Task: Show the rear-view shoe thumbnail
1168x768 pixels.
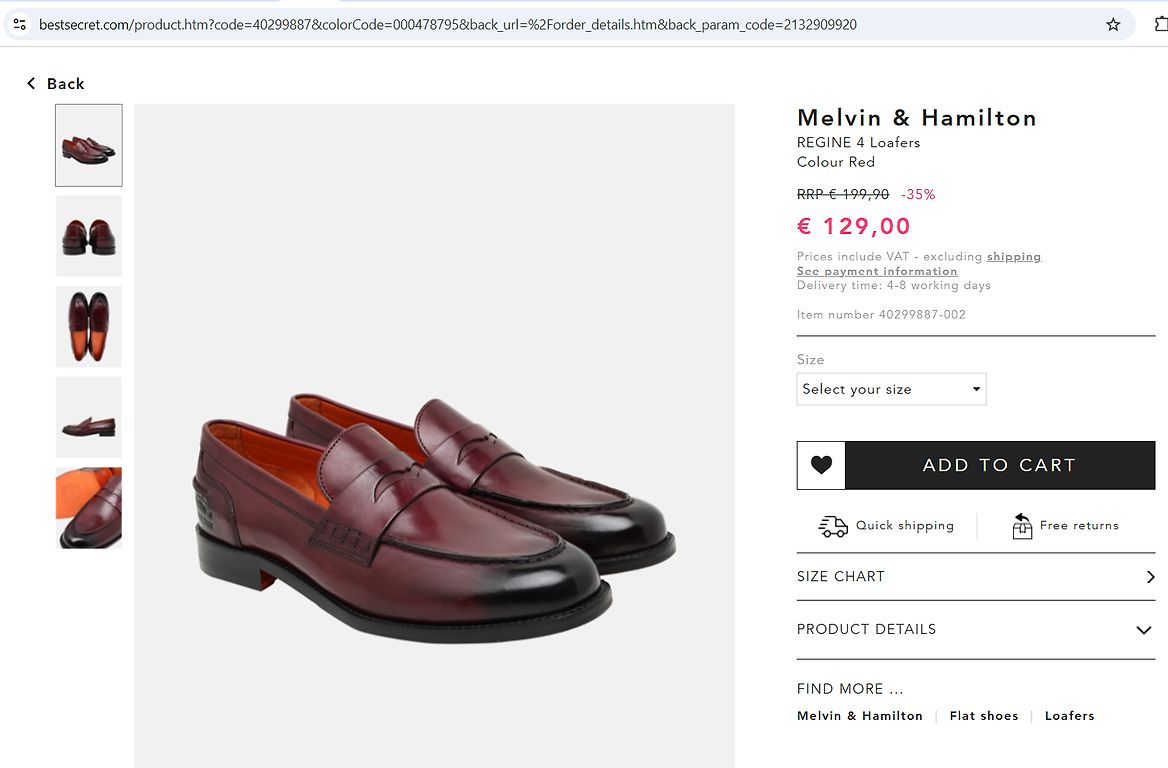Action: click(89, 236)
